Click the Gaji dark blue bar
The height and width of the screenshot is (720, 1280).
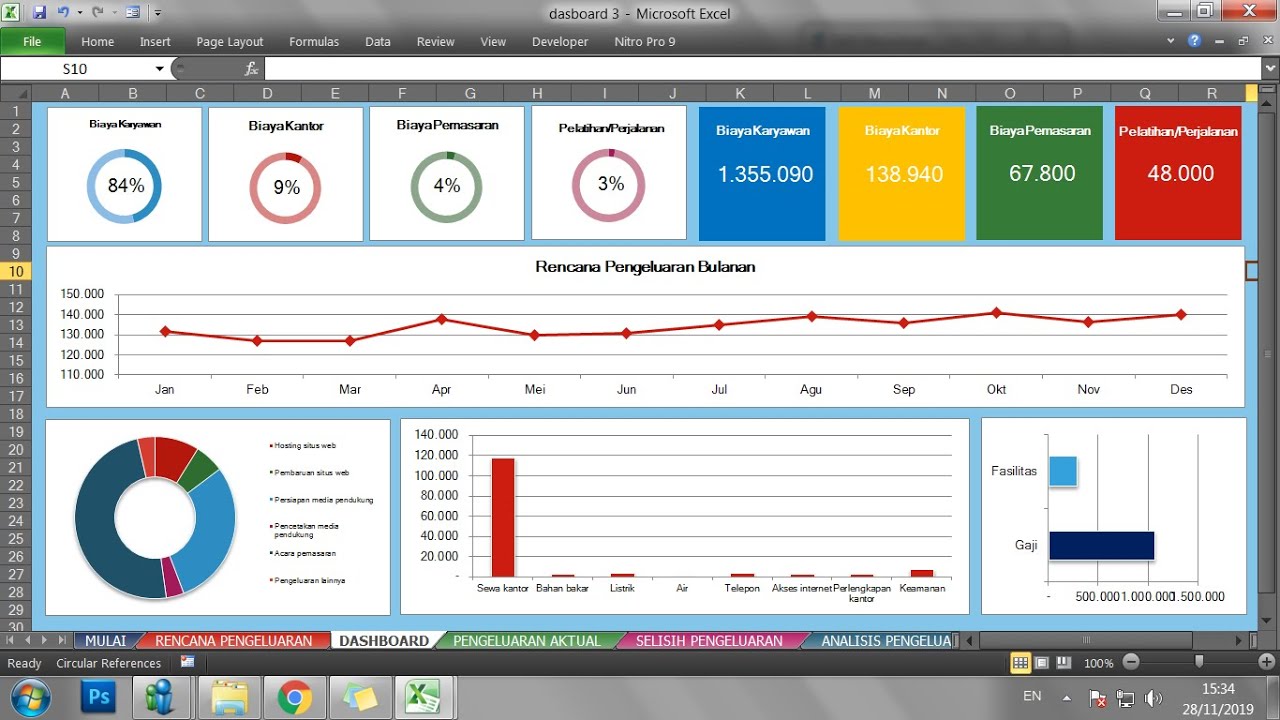coord(1101,545)
